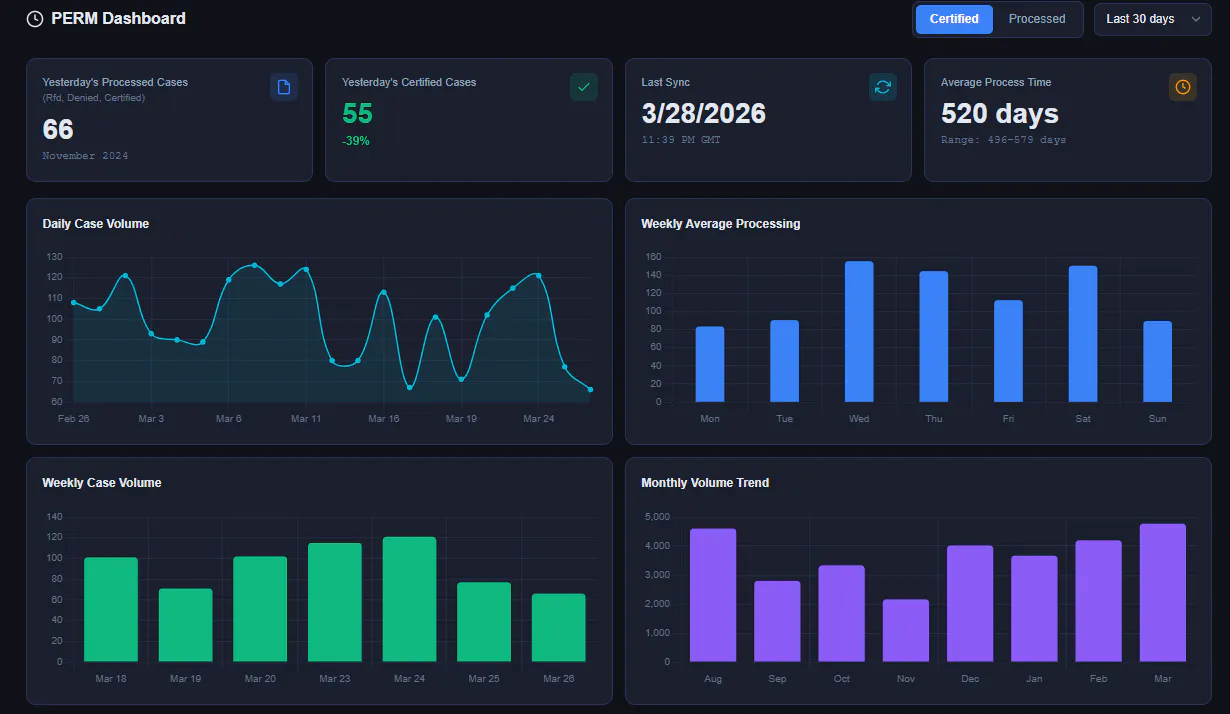Select the Oct bar in Monthly Volume Trend
The image size is (1230, 714).
(842, 614)
